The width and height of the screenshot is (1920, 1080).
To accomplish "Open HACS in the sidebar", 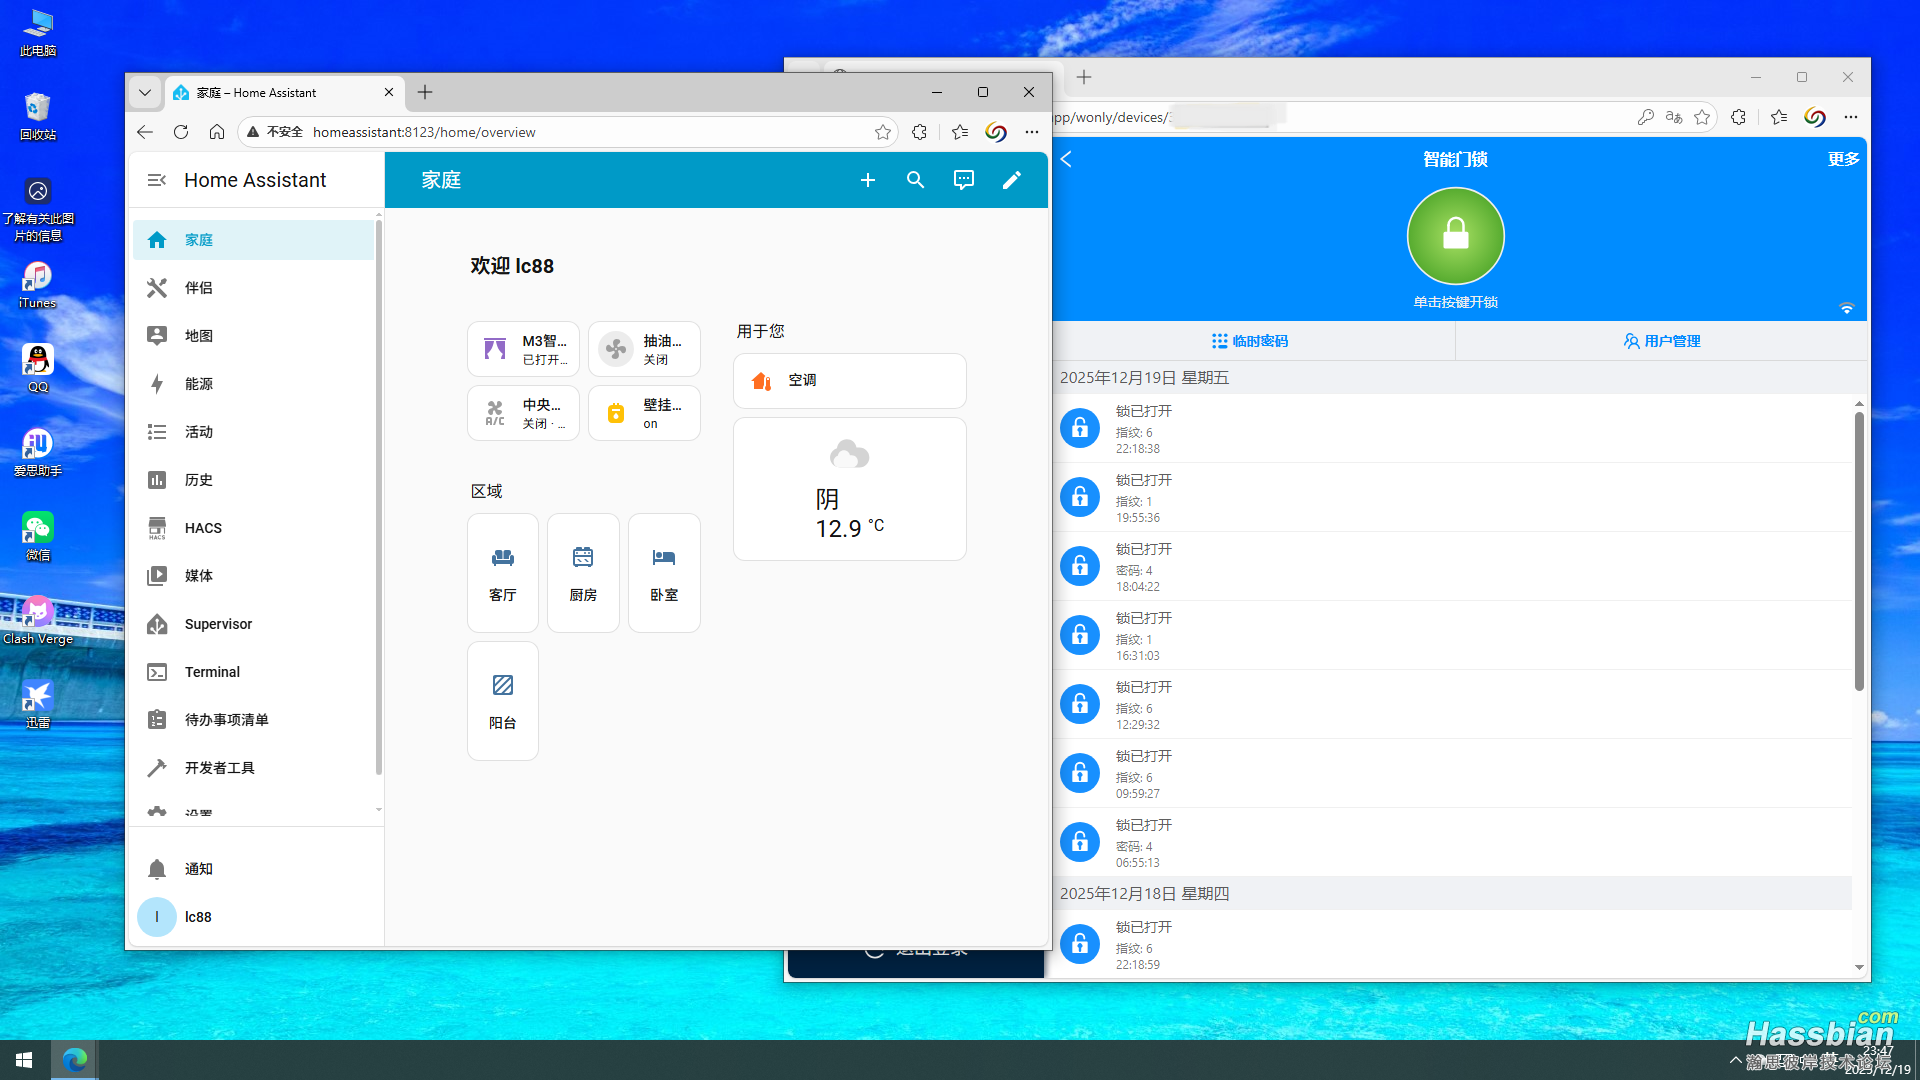I will tap(203, 528).
